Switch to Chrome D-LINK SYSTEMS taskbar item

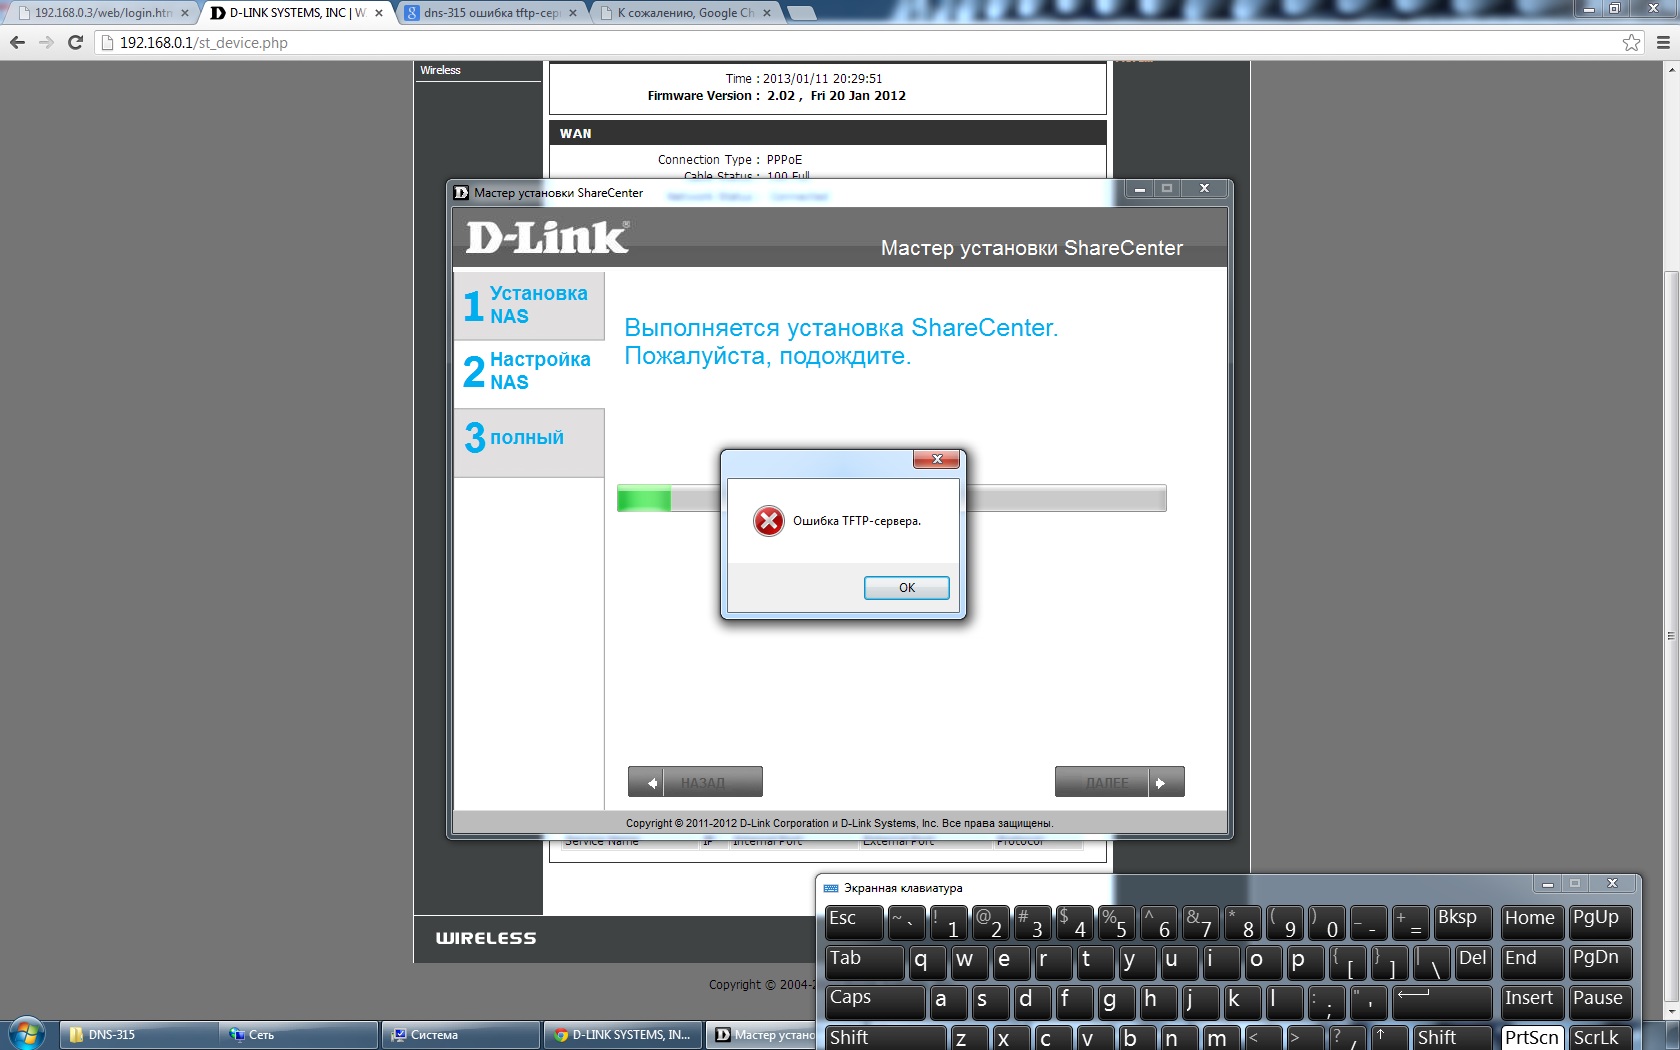click(623, 1035)
